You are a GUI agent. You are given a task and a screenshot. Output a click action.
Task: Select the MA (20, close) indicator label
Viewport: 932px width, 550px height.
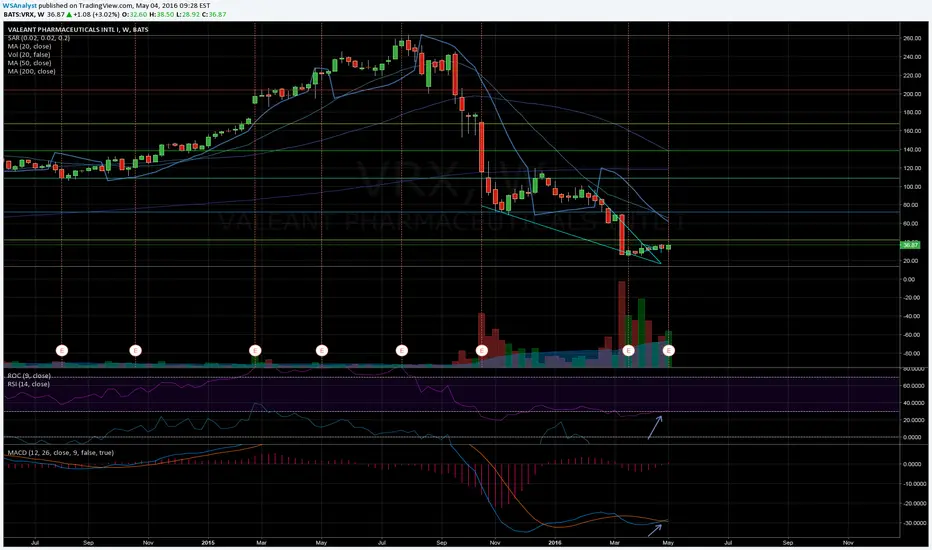pyautogui.click(x=29, y=46)
